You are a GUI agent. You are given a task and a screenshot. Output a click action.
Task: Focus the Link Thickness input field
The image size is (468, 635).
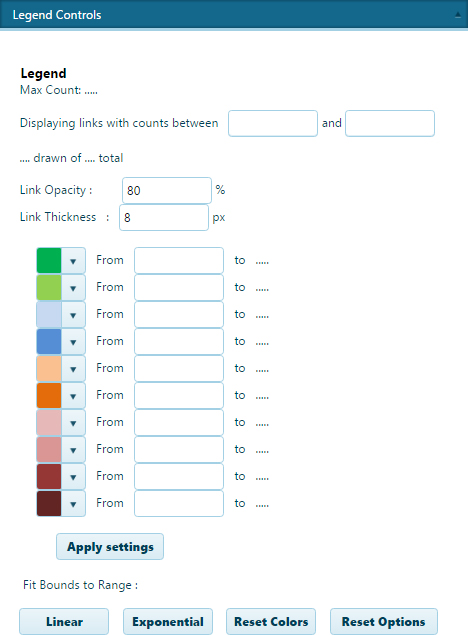coord(164,217)
